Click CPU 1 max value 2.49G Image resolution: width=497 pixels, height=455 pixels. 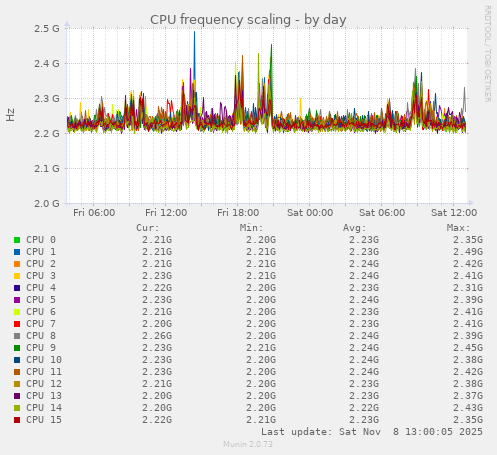pyautogui.click(x=468, y=252)
